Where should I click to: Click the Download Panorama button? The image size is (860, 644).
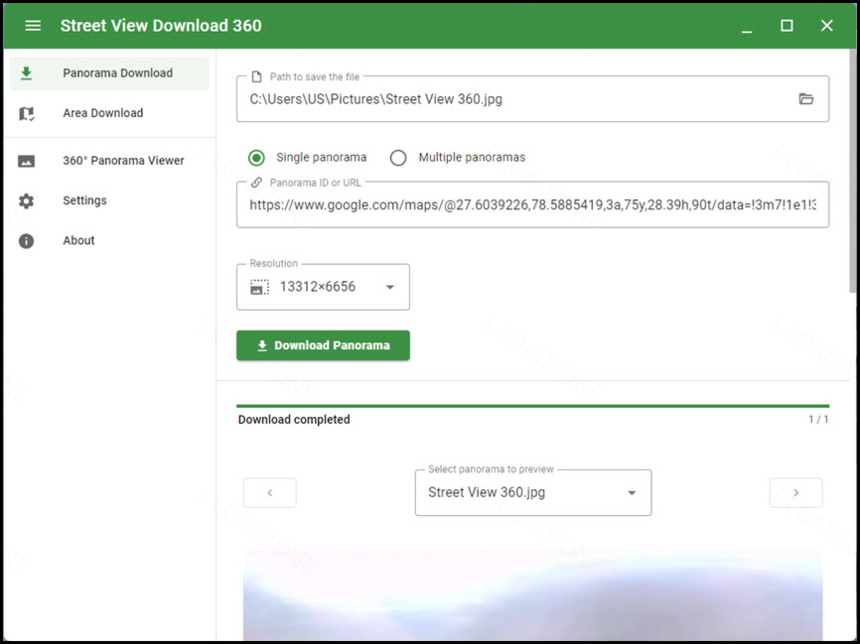[323, 346]
